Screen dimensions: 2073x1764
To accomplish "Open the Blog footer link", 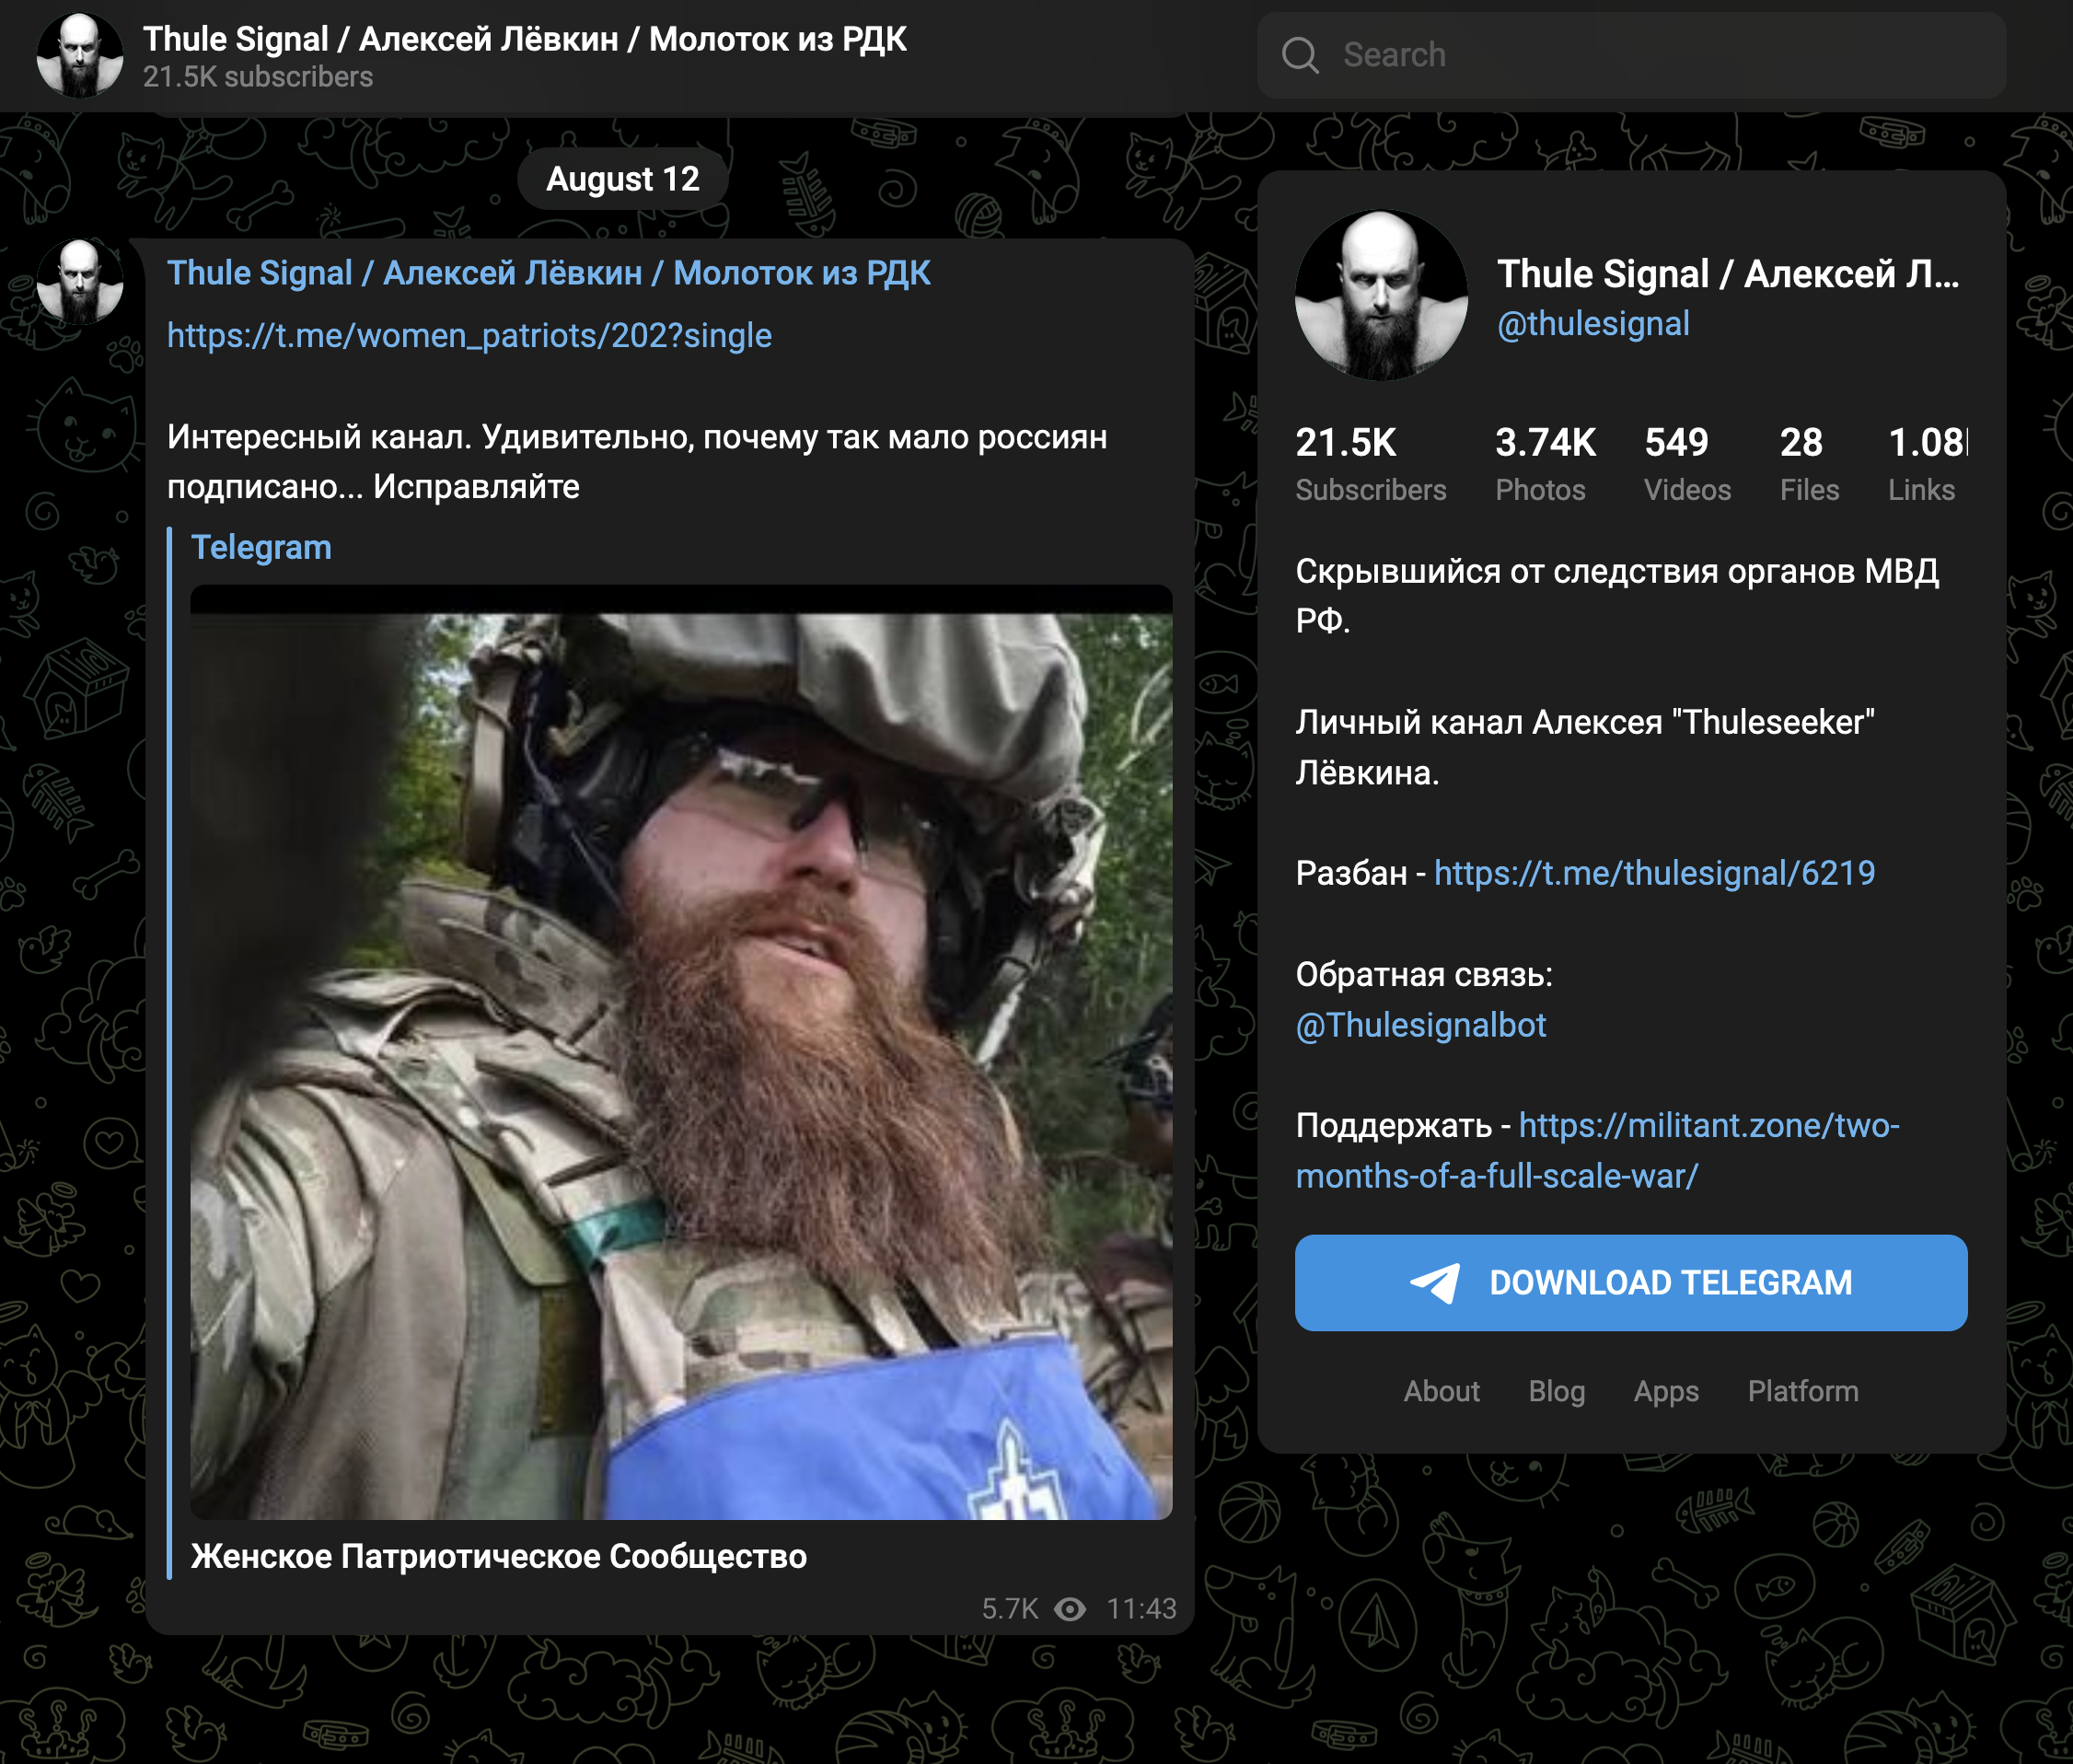I will [x=1556, y=1391].
